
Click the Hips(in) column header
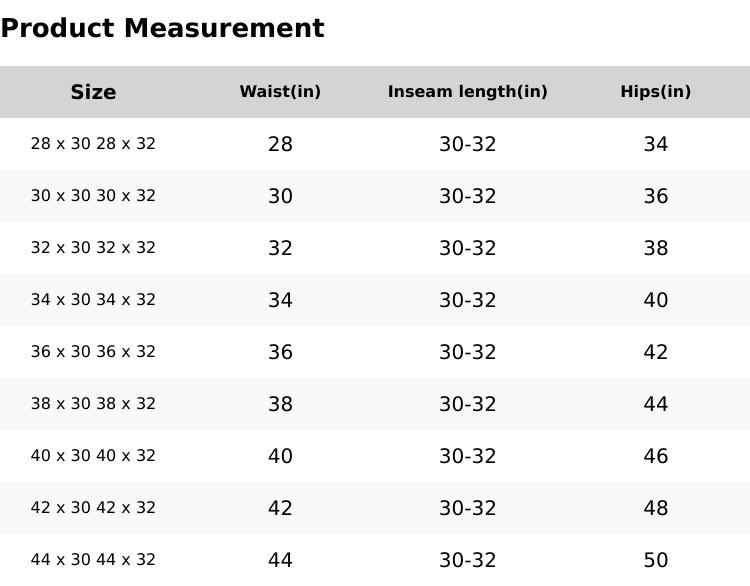pos(655,92)
